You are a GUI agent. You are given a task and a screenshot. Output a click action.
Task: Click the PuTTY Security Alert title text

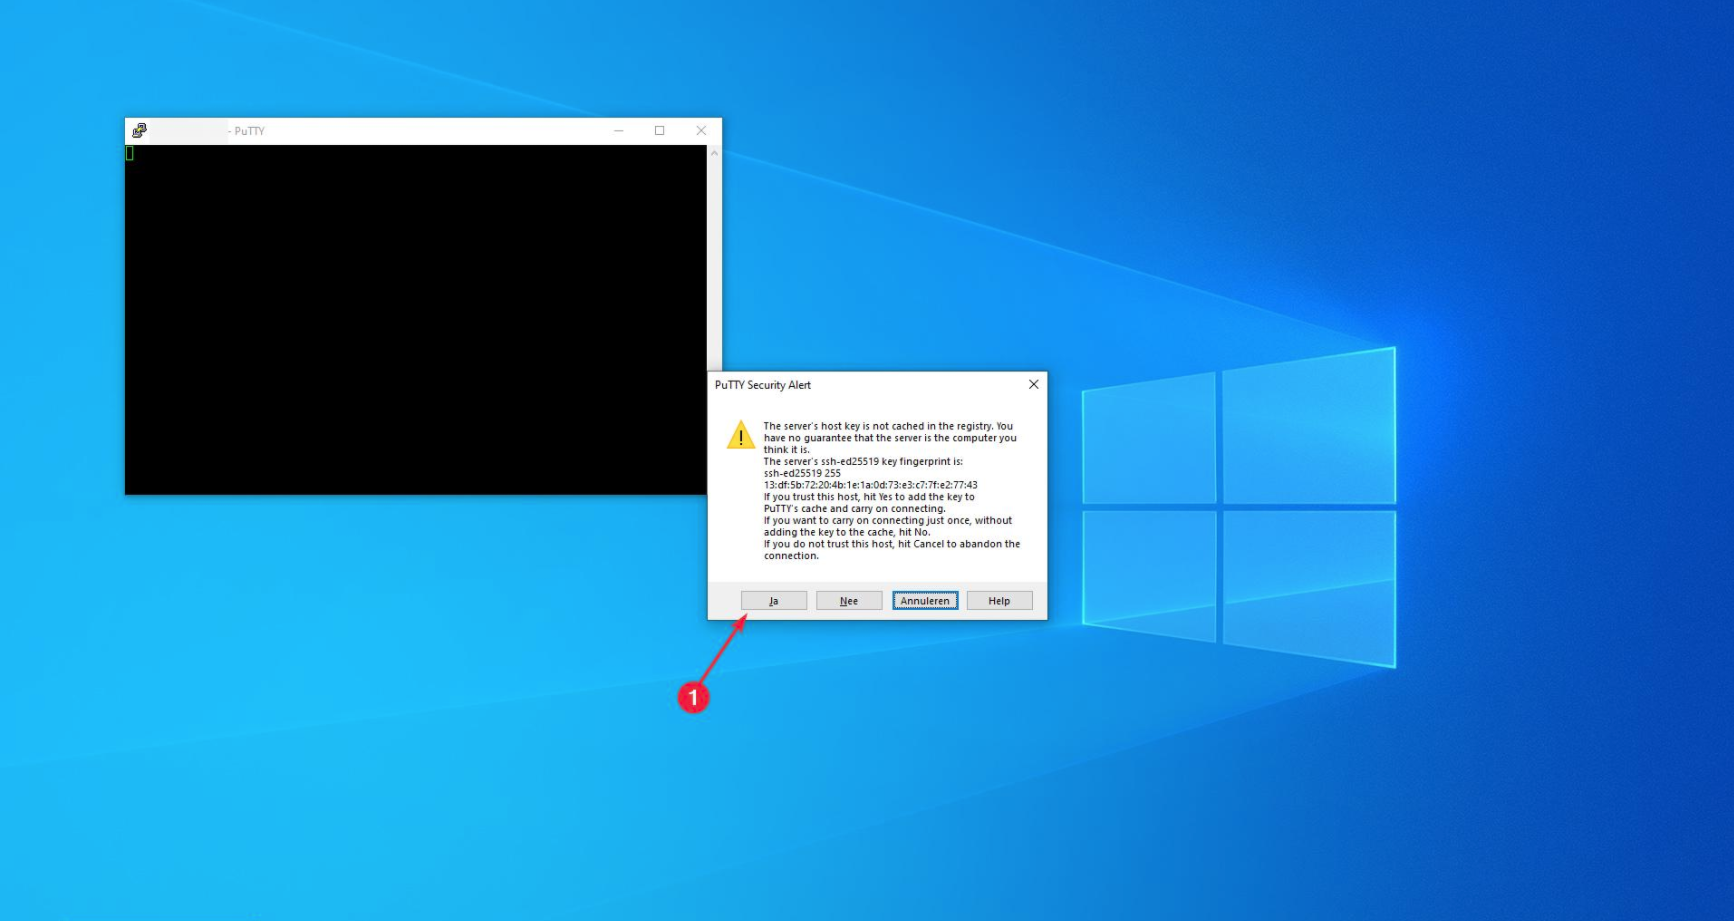coord(763,385)
